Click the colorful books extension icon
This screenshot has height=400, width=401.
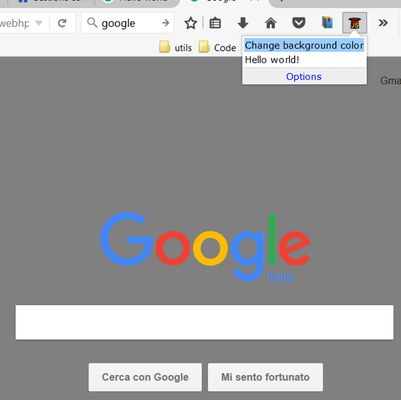327,23
